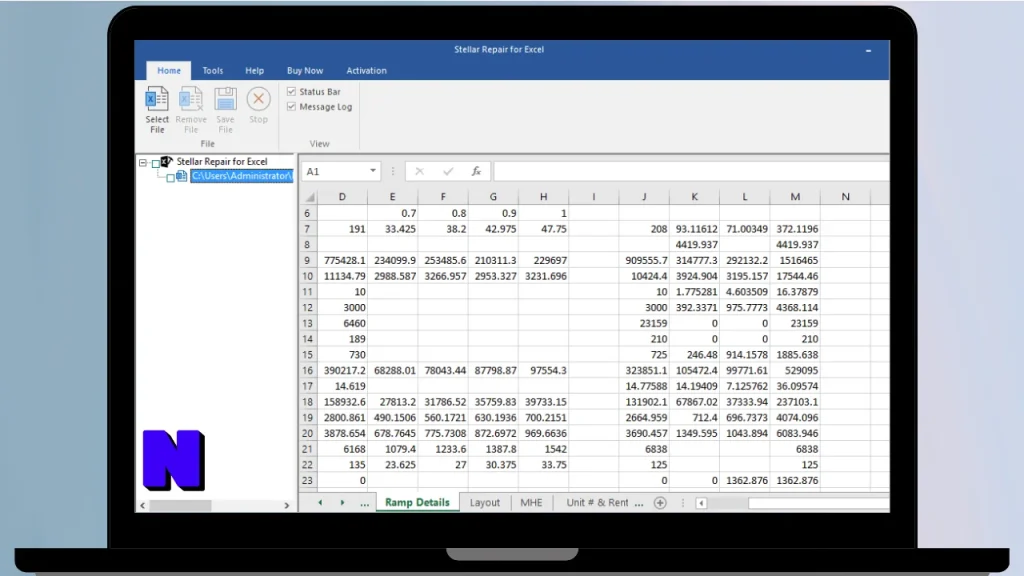Switch to the Layout sheet tab
The width and height of the screenshot is (1024, 576).
click(485, 503)
